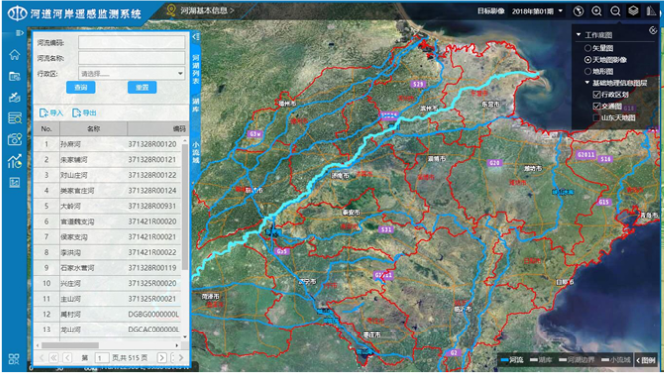The height and width of the screenshot is (374, 664).
Task: Open the list search icon in sidebar
Action: coord(14,118)
